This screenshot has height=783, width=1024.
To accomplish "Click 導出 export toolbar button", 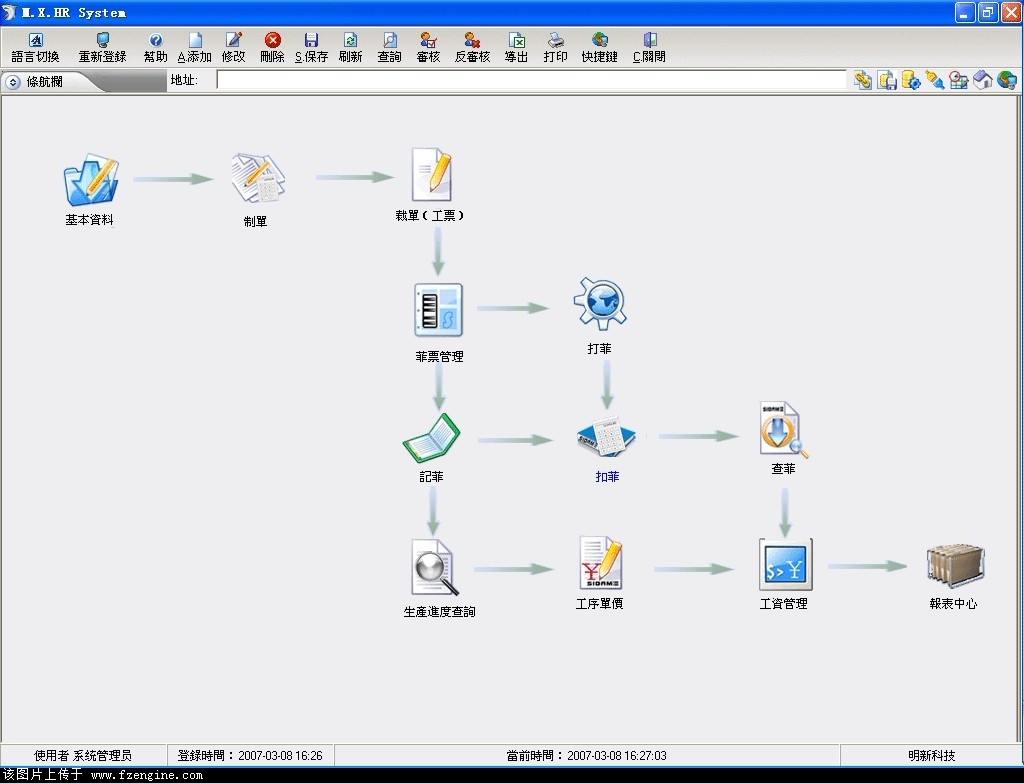I will click(x=516, y=48).
